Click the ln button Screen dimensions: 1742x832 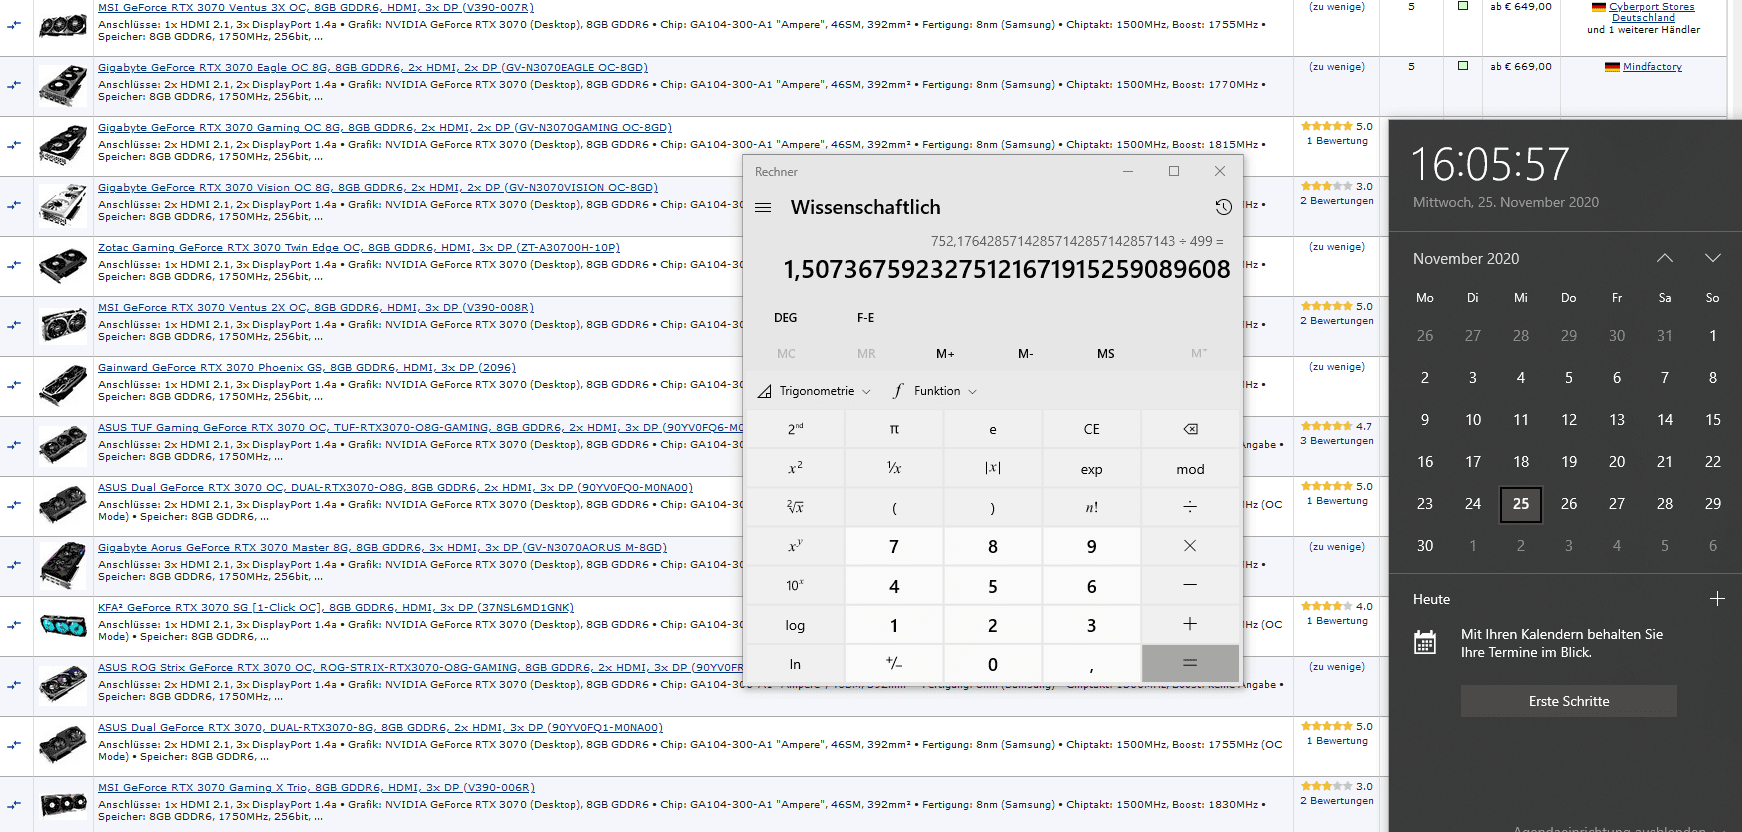(x=795, y=663)
